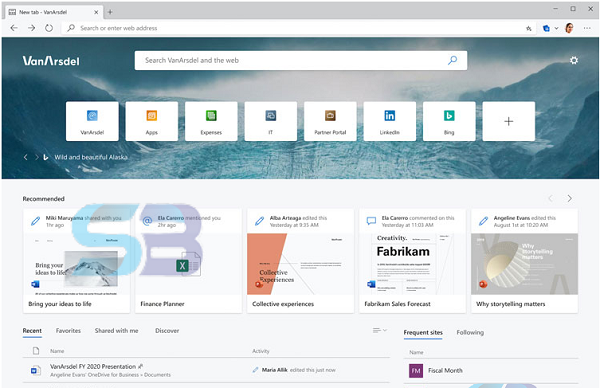This screenshot has height=388, width=600.
Task: Open the Bing quick link tile
Action: (x=449, y=121)
